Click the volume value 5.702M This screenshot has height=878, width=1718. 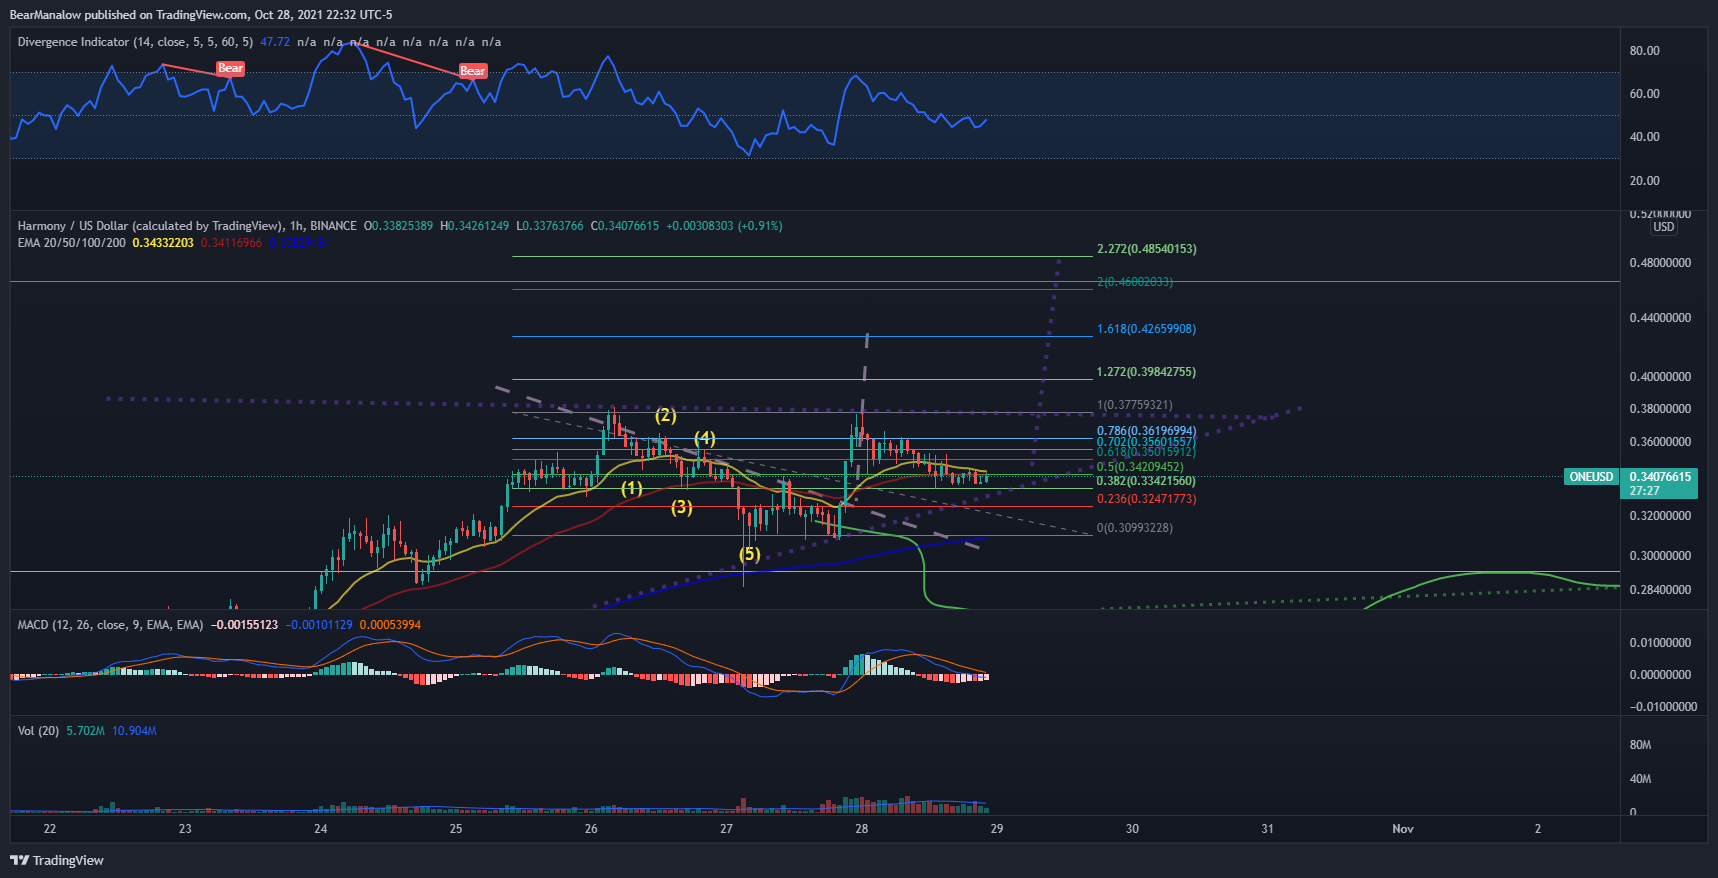pos(85,731)
